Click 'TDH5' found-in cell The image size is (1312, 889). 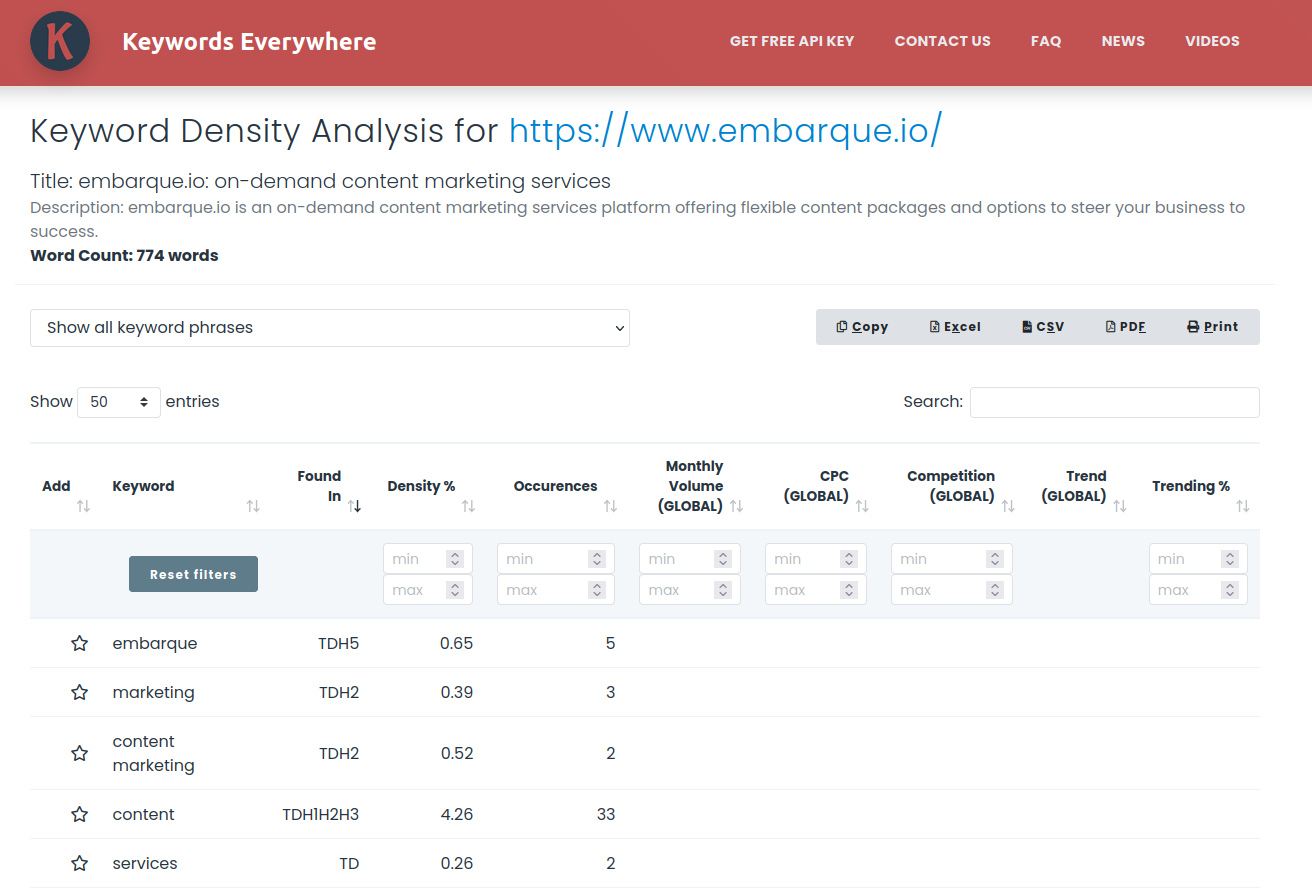(x=339, y=643)
